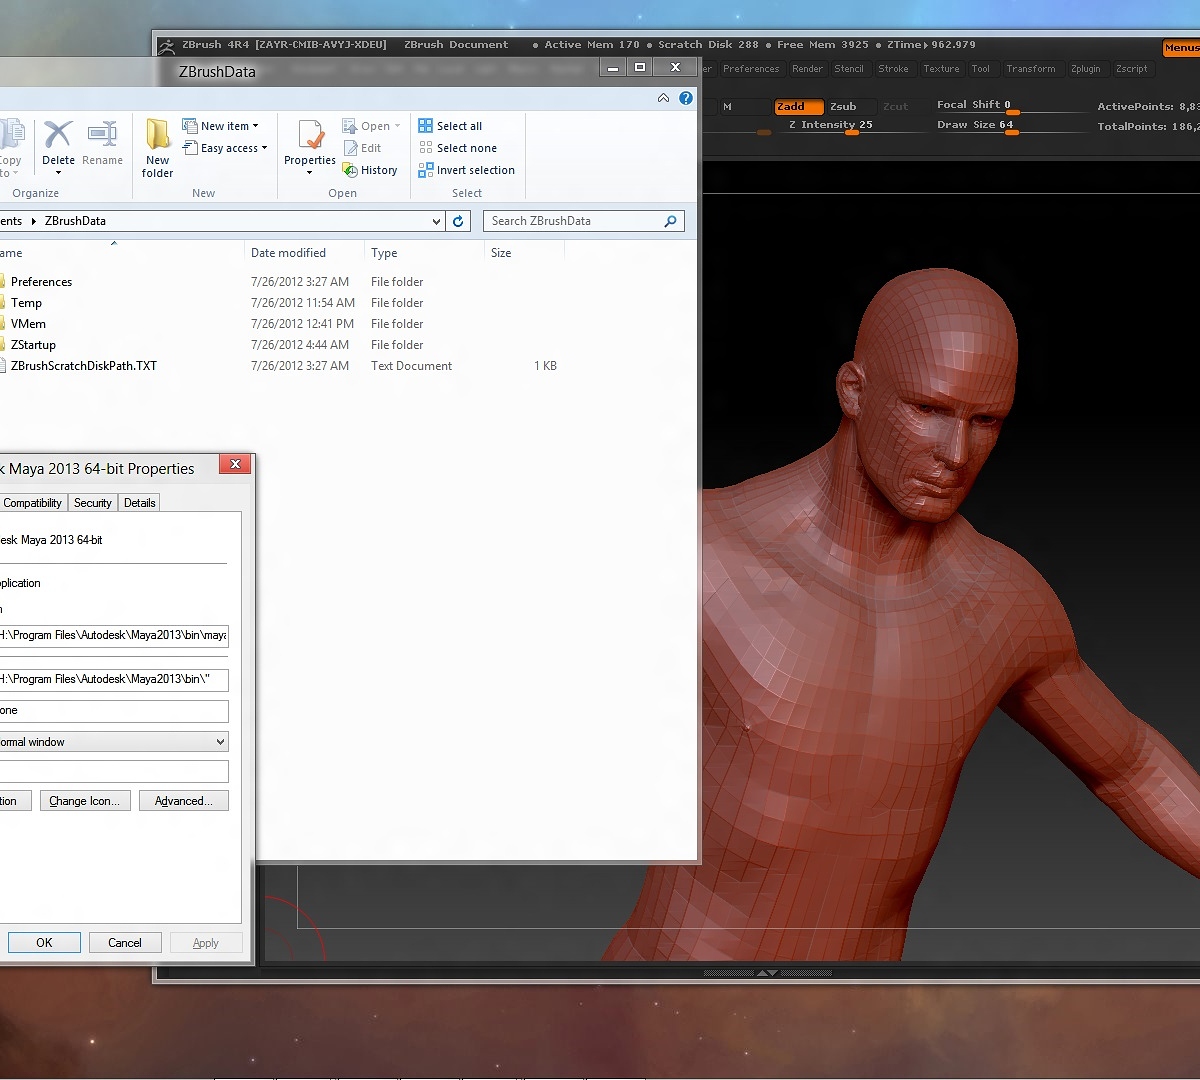Click the ZBrush logo in title bar

tap(167, 45)
